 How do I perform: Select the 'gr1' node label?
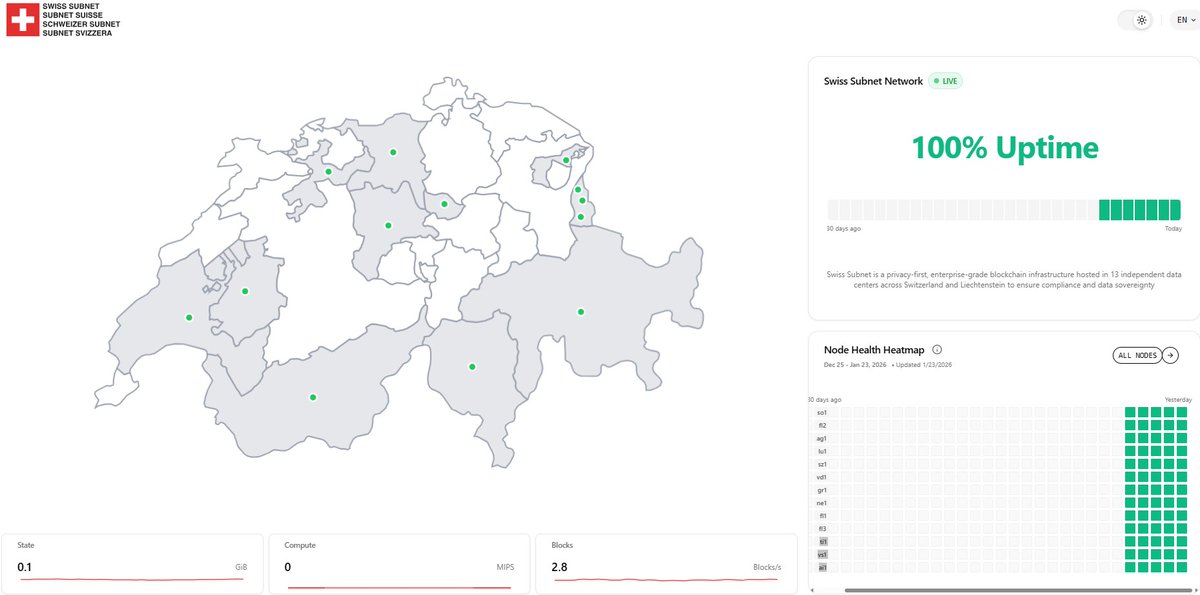822,490
